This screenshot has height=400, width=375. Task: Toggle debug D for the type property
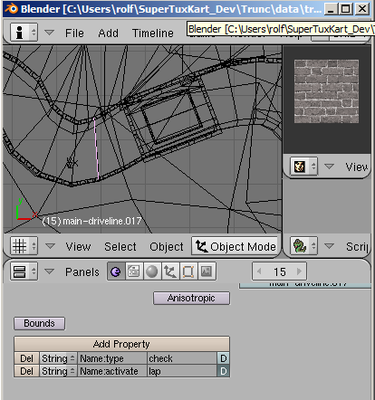point(223,359)
